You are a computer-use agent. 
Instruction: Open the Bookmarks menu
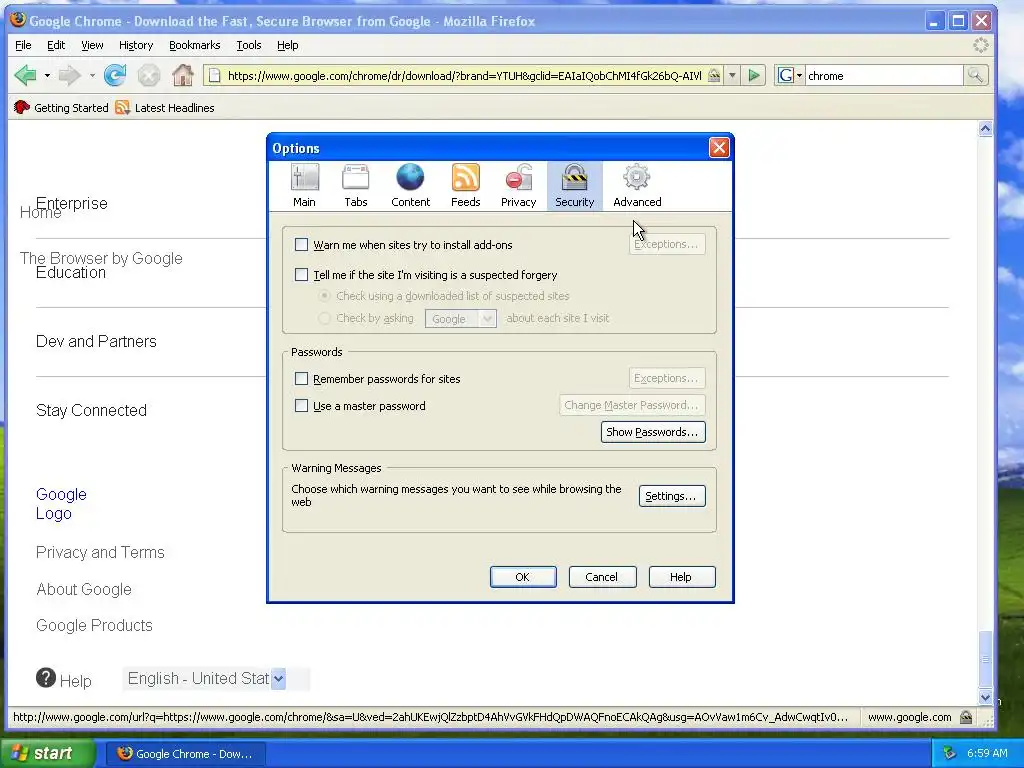[195, 45]
